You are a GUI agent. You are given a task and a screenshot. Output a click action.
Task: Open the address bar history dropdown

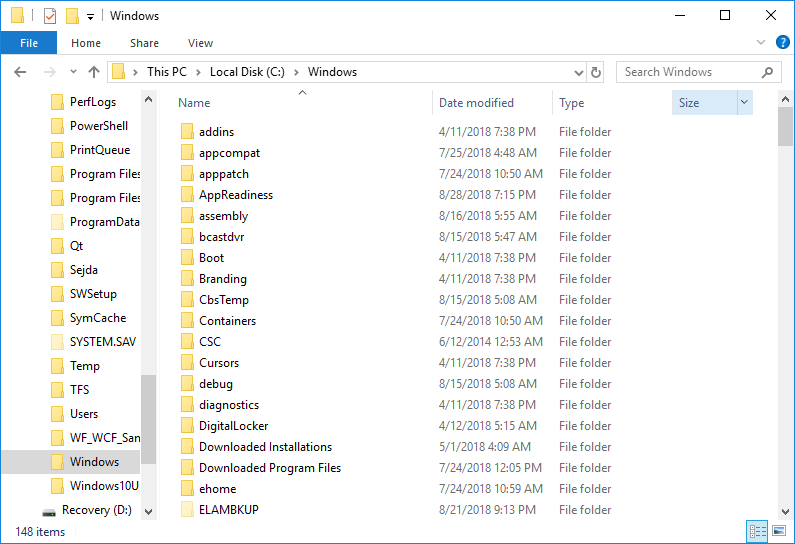pos(579,72)
